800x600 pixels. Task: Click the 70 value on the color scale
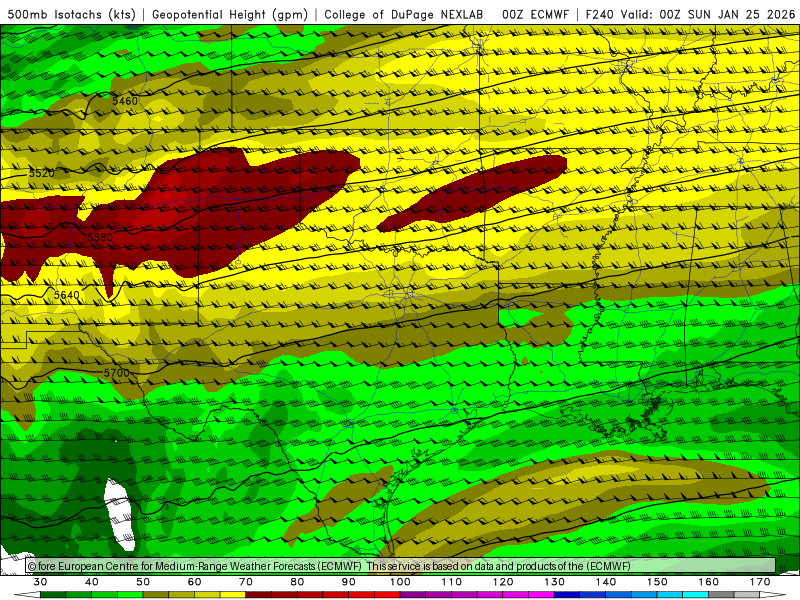pyautogui.click(x=246, y=582)
